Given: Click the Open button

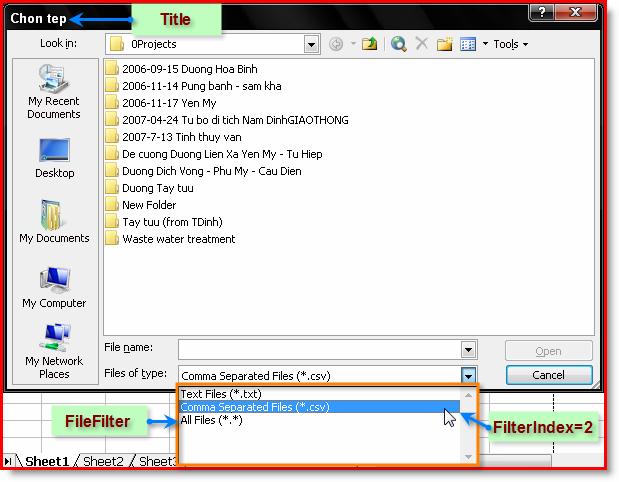Looking at the screenshot, I should click(549, 351).
